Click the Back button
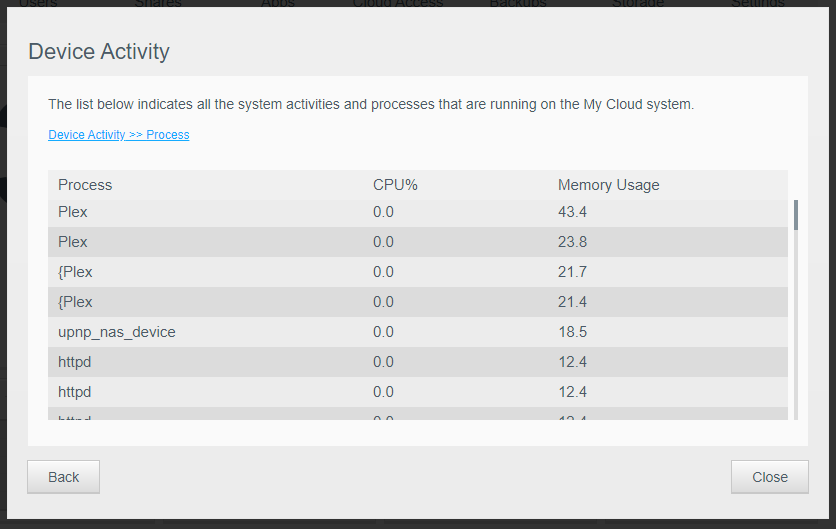This screenshot has width=836, height=529. (63, 477)
